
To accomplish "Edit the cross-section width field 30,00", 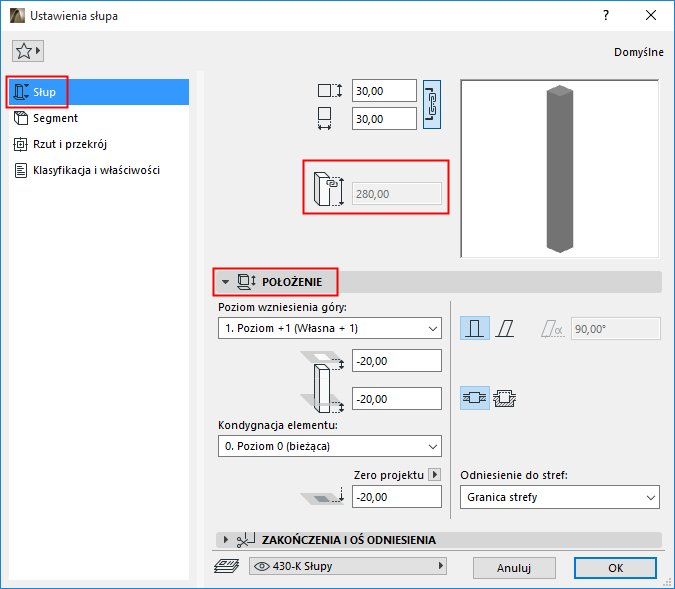I will click(x=384, y=119).
